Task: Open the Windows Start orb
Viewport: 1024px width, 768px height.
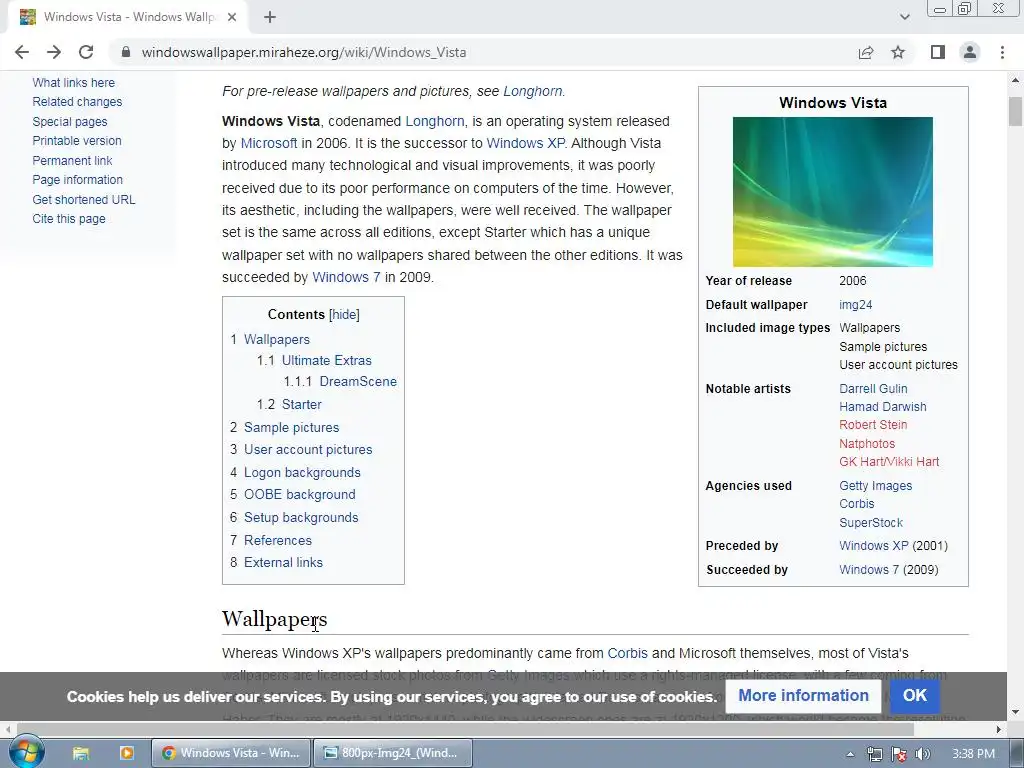Action: (26, 752)
